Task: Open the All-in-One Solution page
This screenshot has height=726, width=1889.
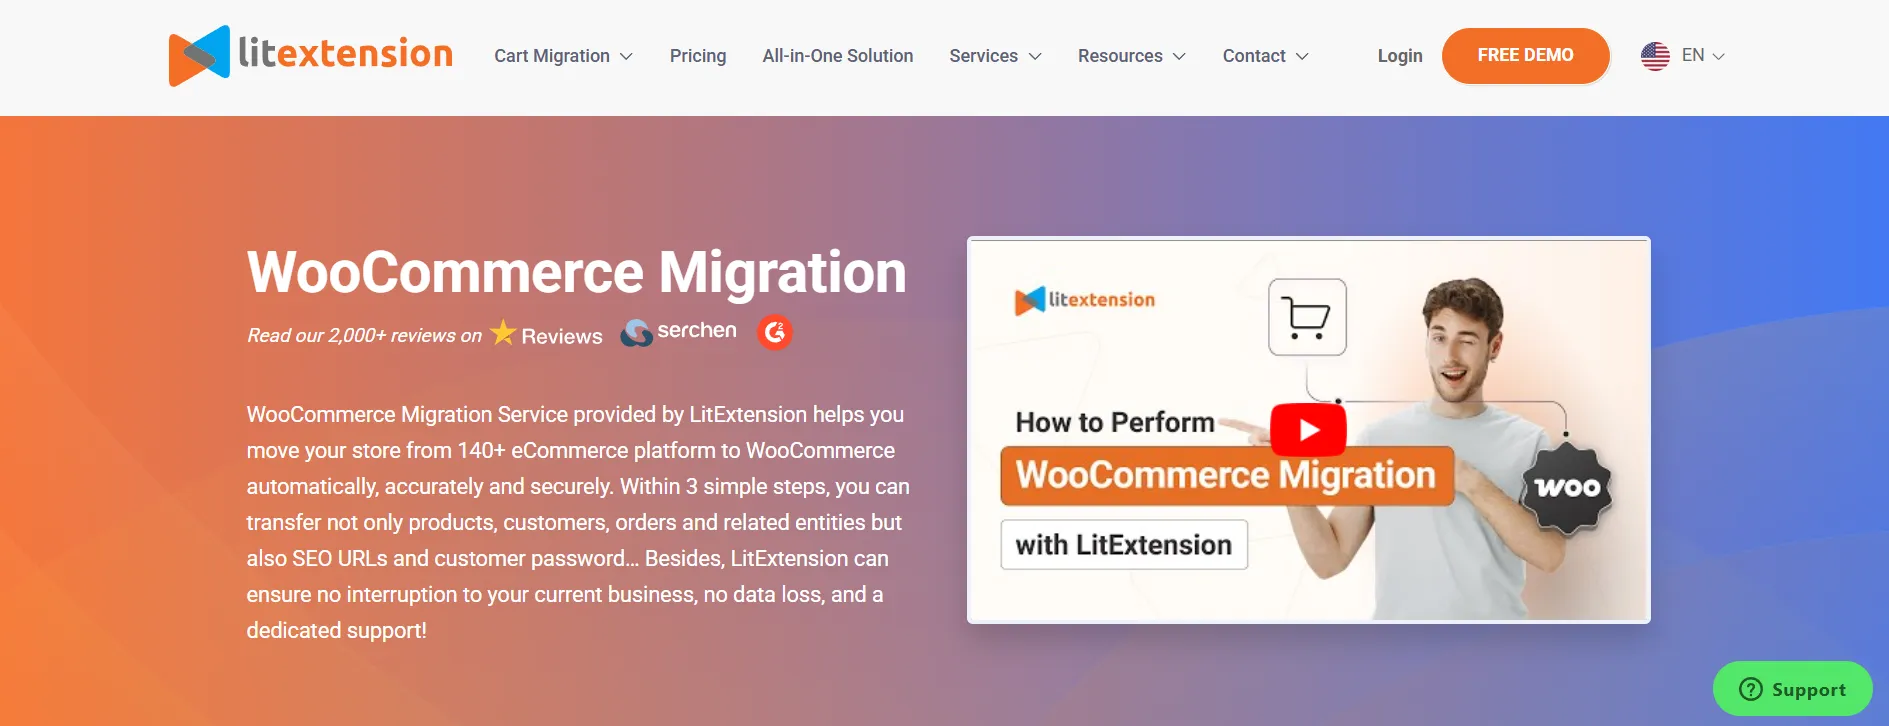Action: (838, 56)
